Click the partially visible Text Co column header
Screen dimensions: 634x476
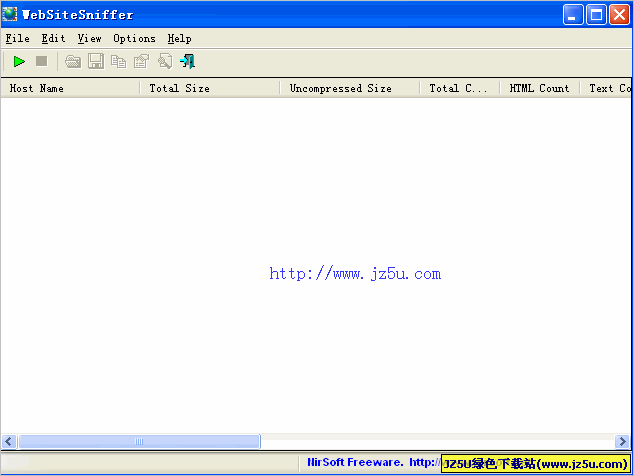click(606, 88)
